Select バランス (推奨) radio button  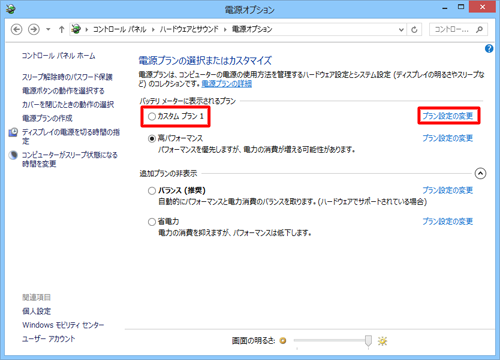pos(152,191)
